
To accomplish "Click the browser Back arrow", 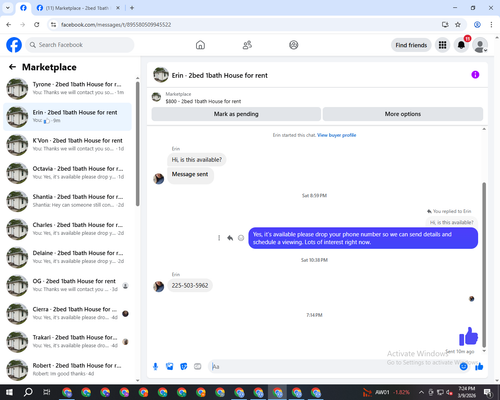I will click(x=9, y=25).
